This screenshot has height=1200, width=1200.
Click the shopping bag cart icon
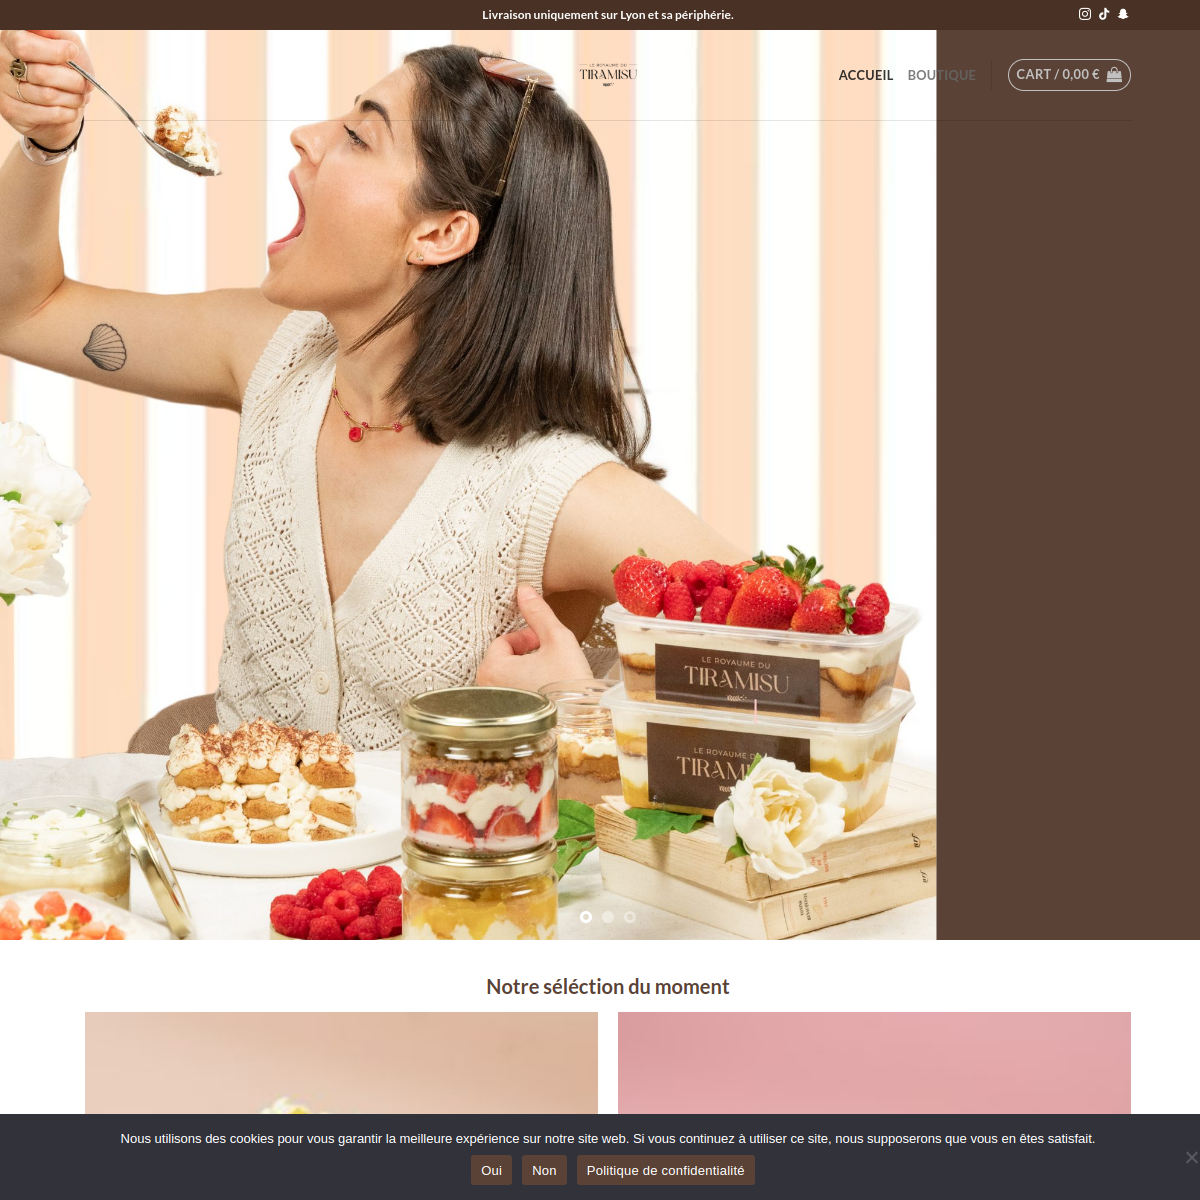(x=1114, y=75)
